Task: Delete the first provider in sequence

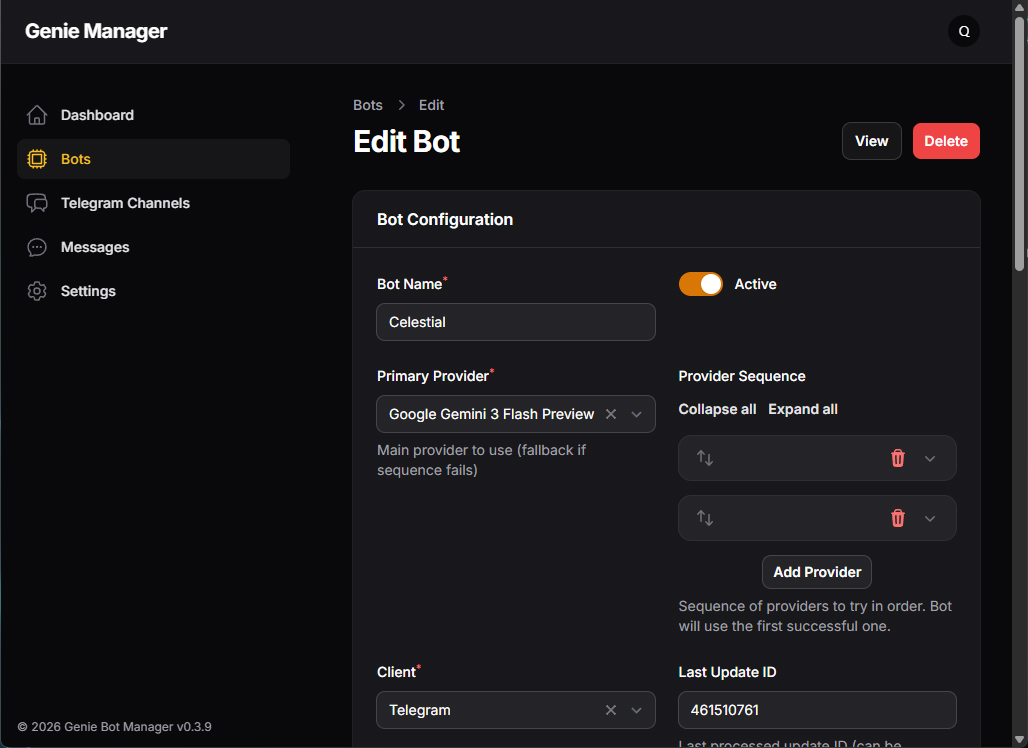Action: [897, 458]
